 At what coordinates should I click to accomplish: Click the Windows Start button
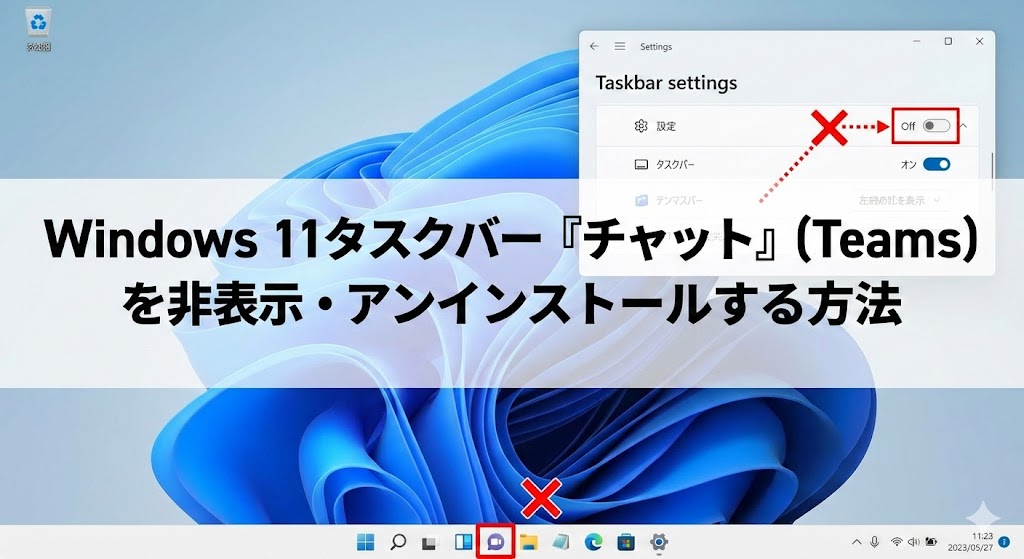point(365,542)
